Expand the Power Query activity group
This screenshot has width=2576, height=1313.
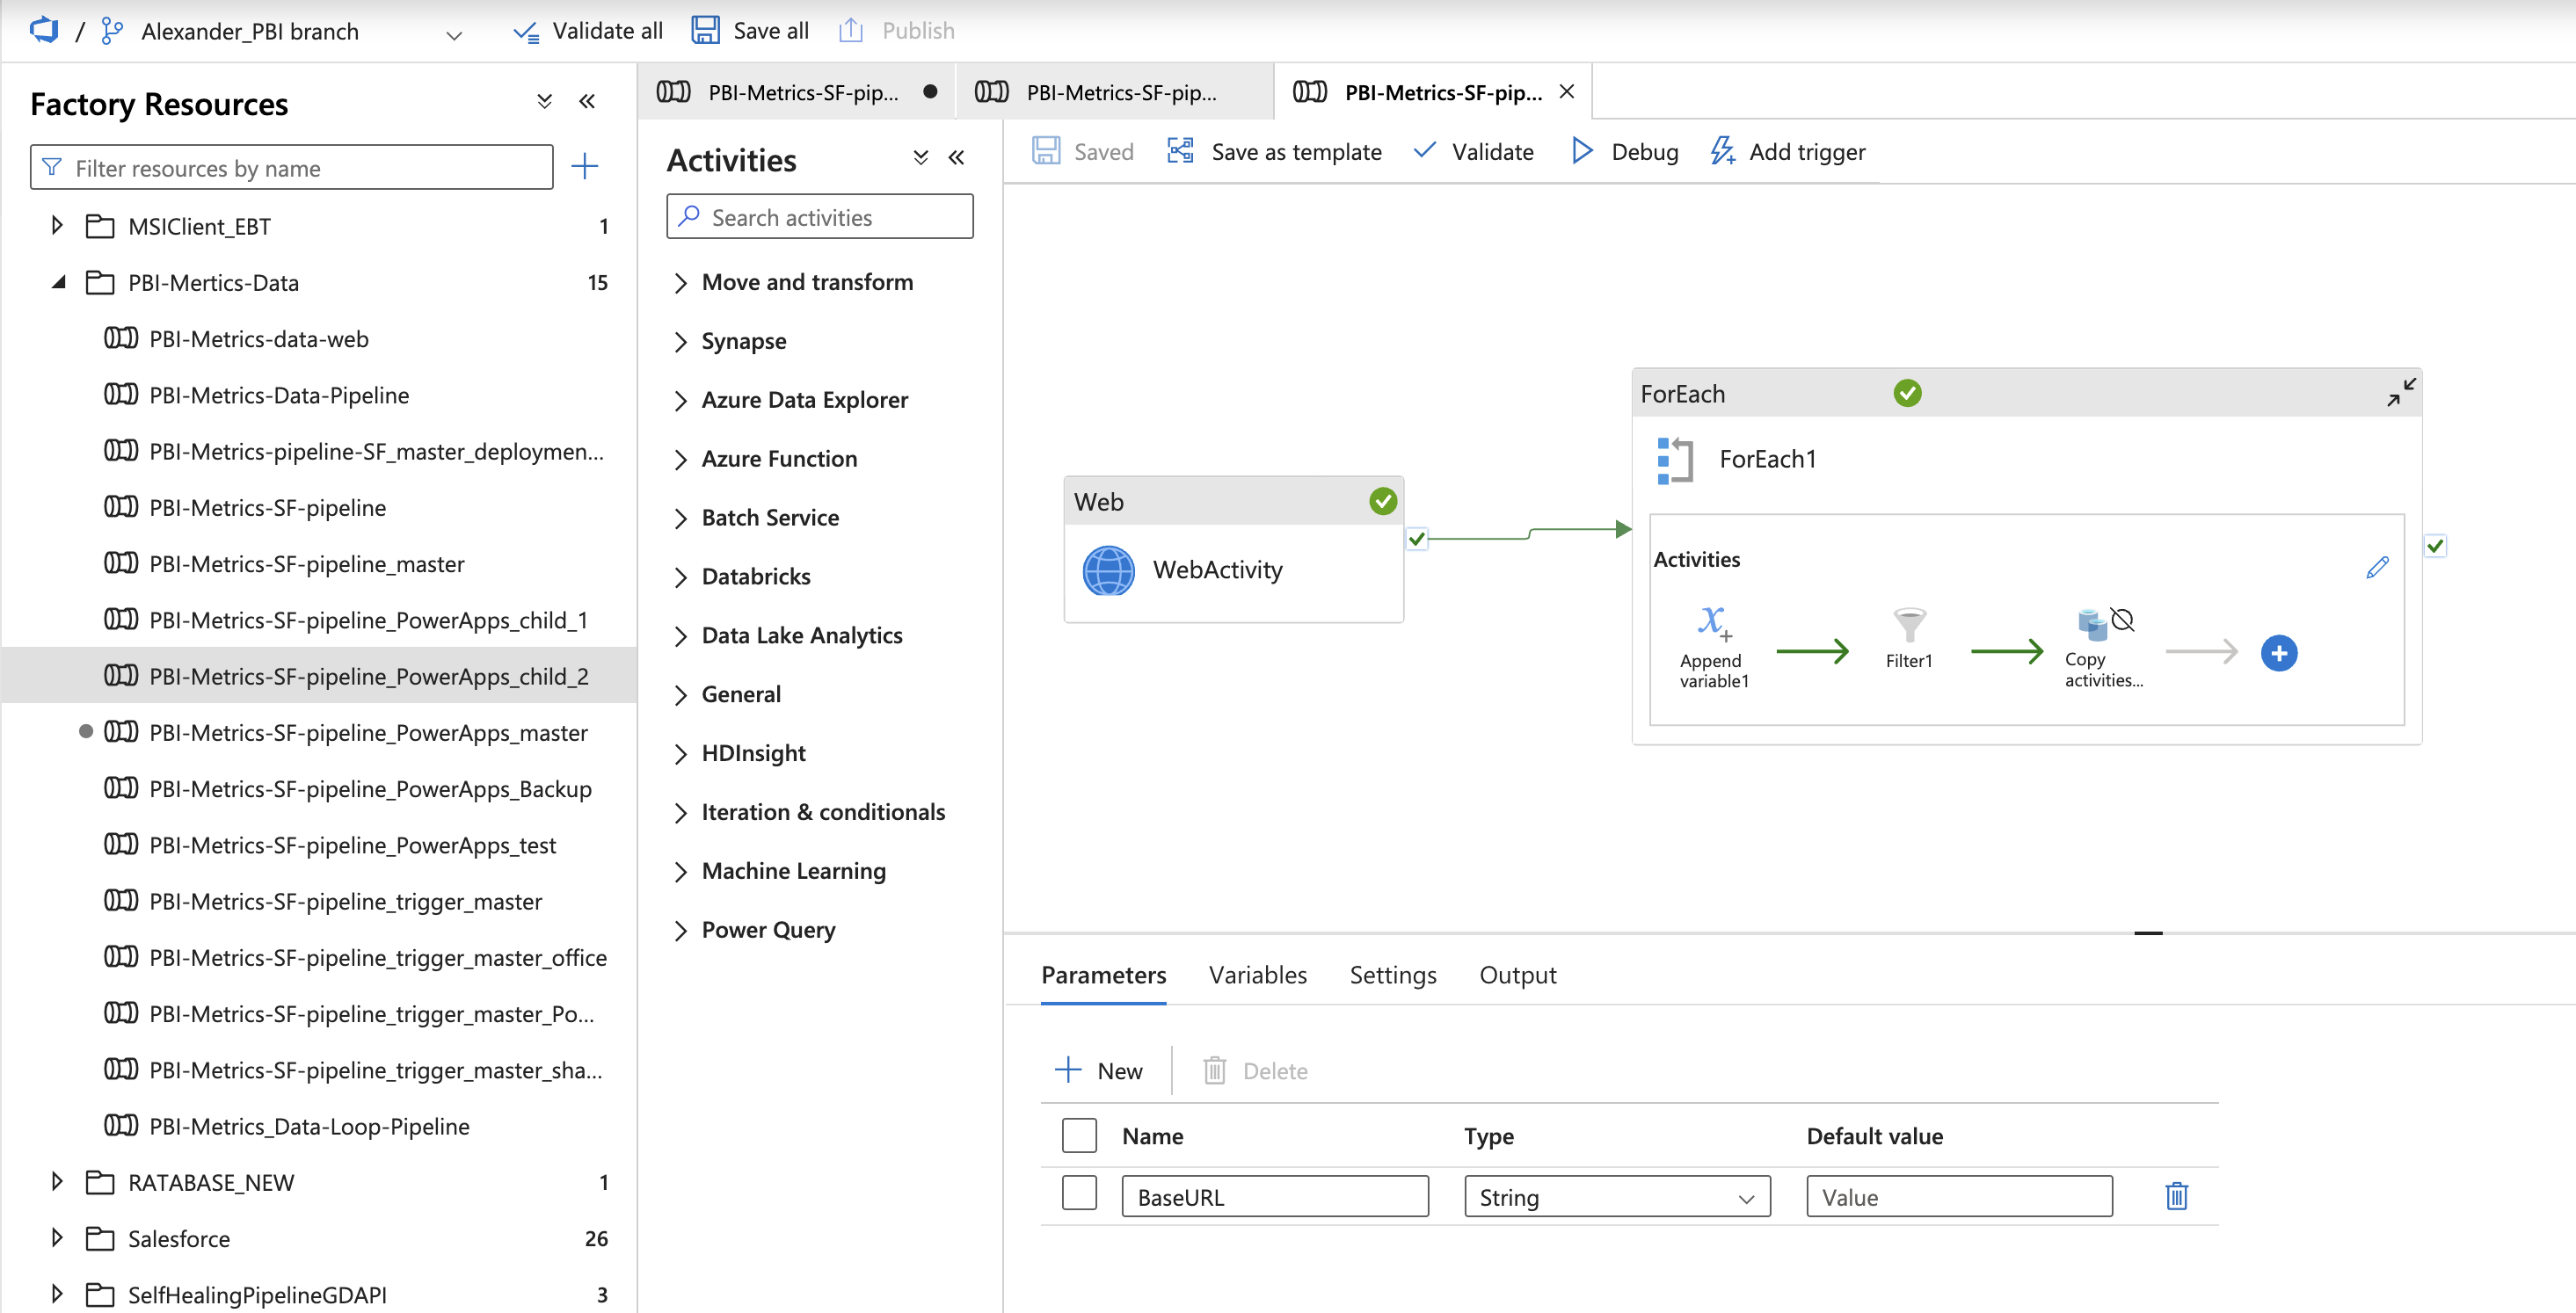coord(680,931)
